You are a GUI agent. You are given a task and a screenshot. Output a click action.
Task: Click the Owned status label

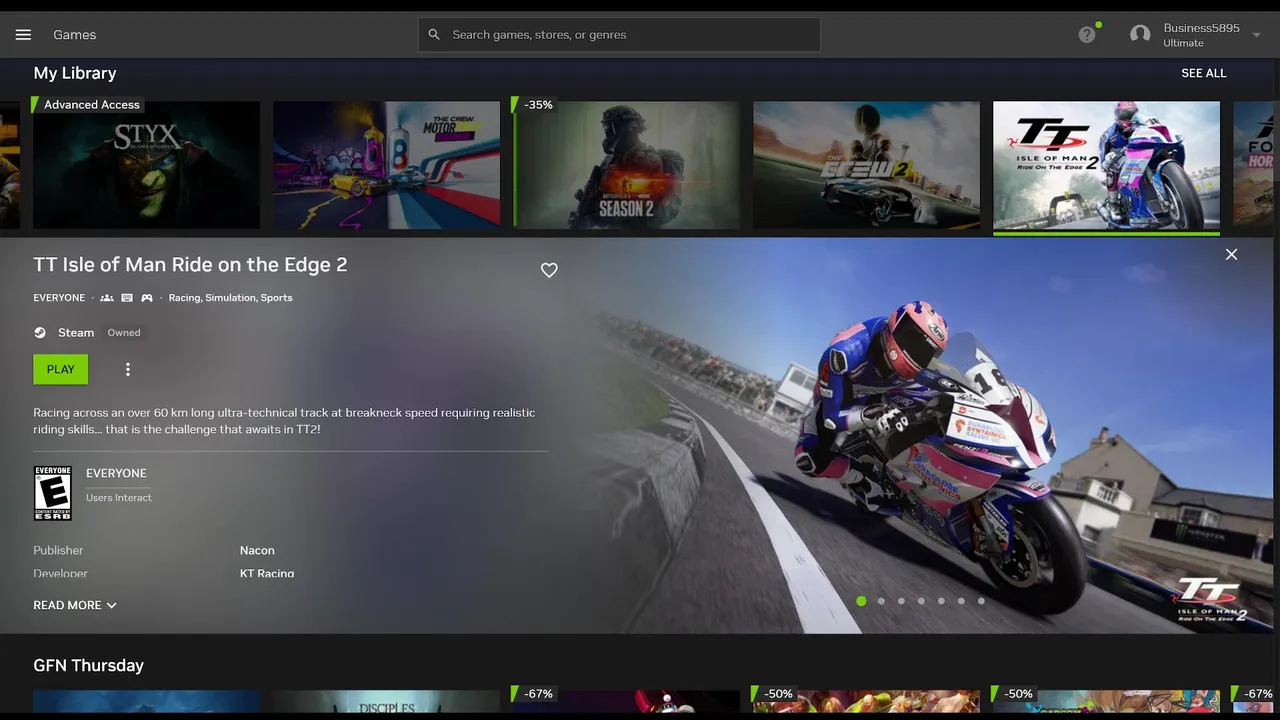124,333
